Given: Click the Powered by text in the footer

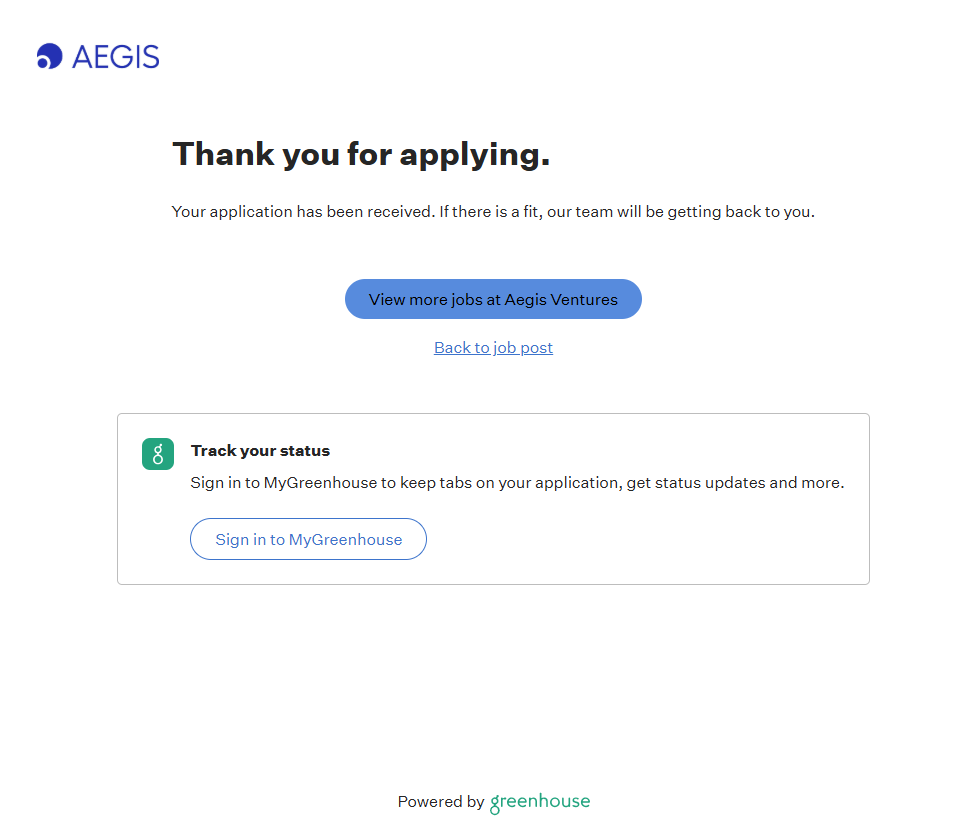Looking at the screenshot, I should point(440,802).
